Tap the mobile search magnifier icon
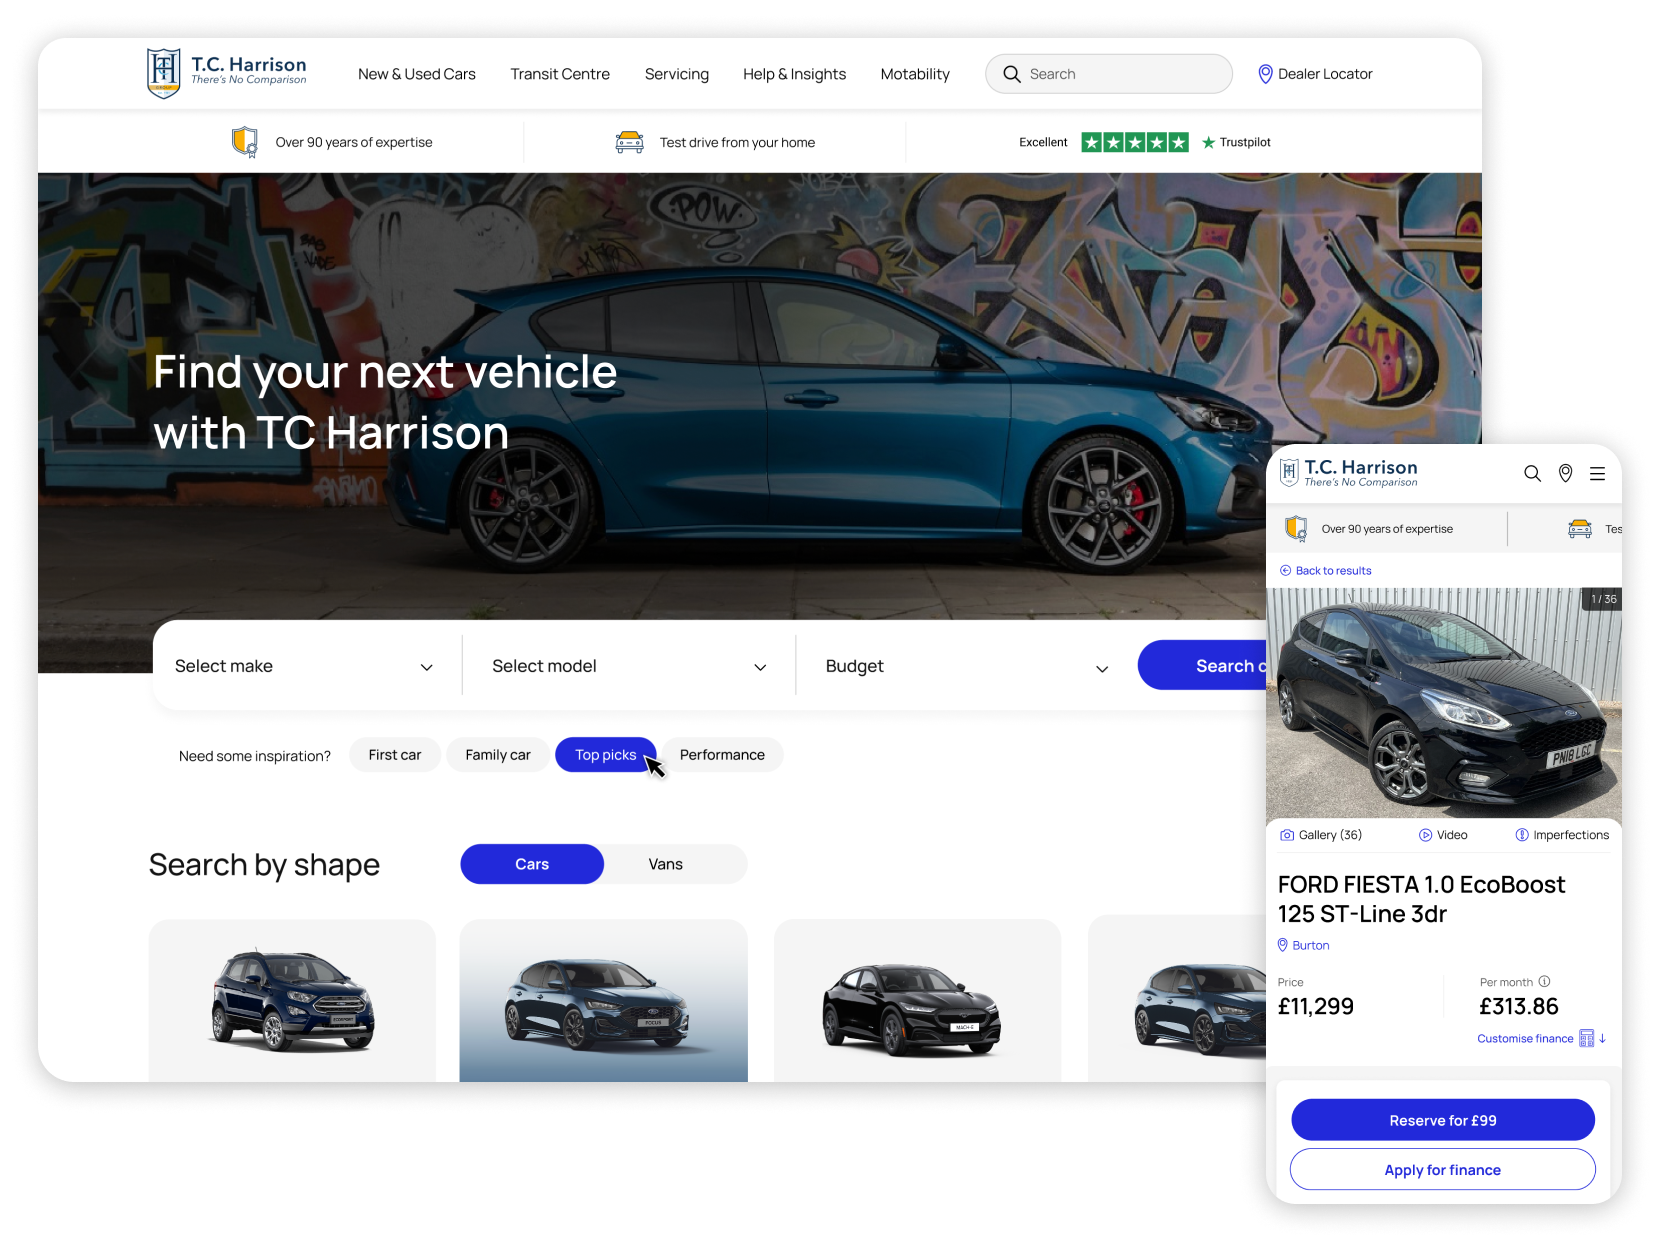The image size is (1664, 1236). 1532,474
